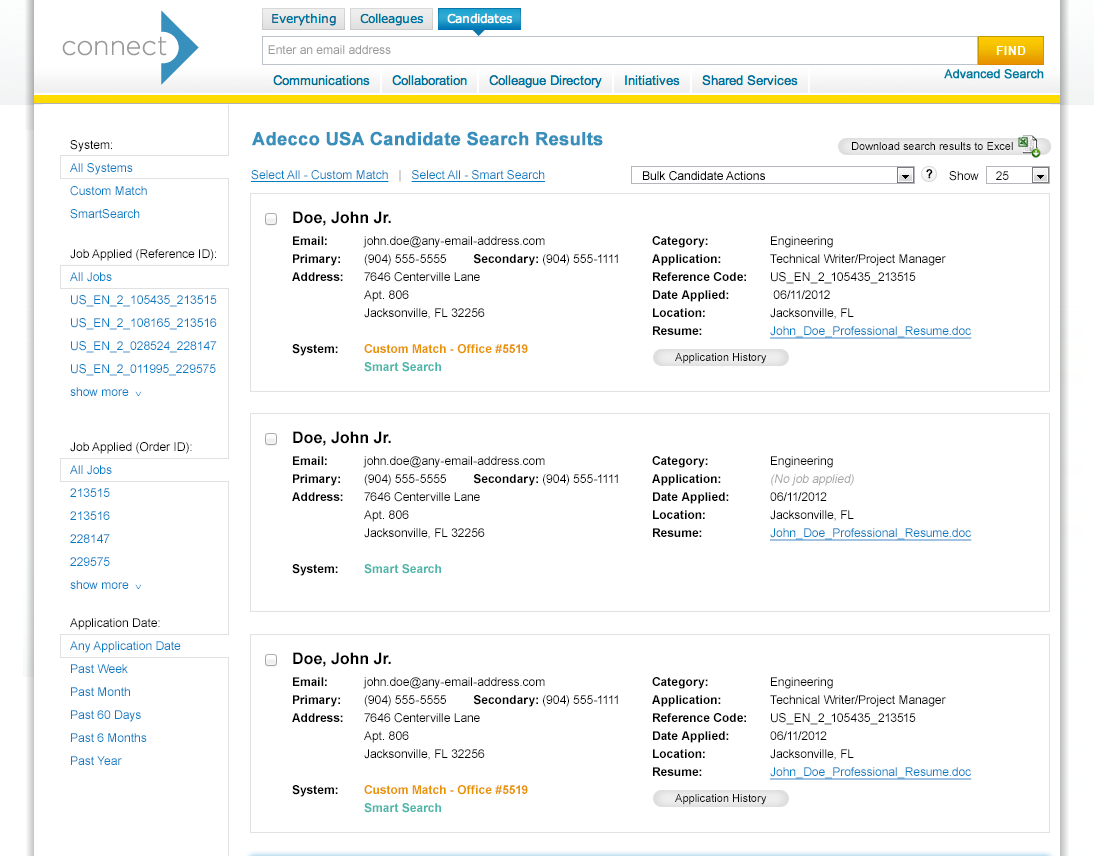Open Application History for the third candidate

[721, 798]
